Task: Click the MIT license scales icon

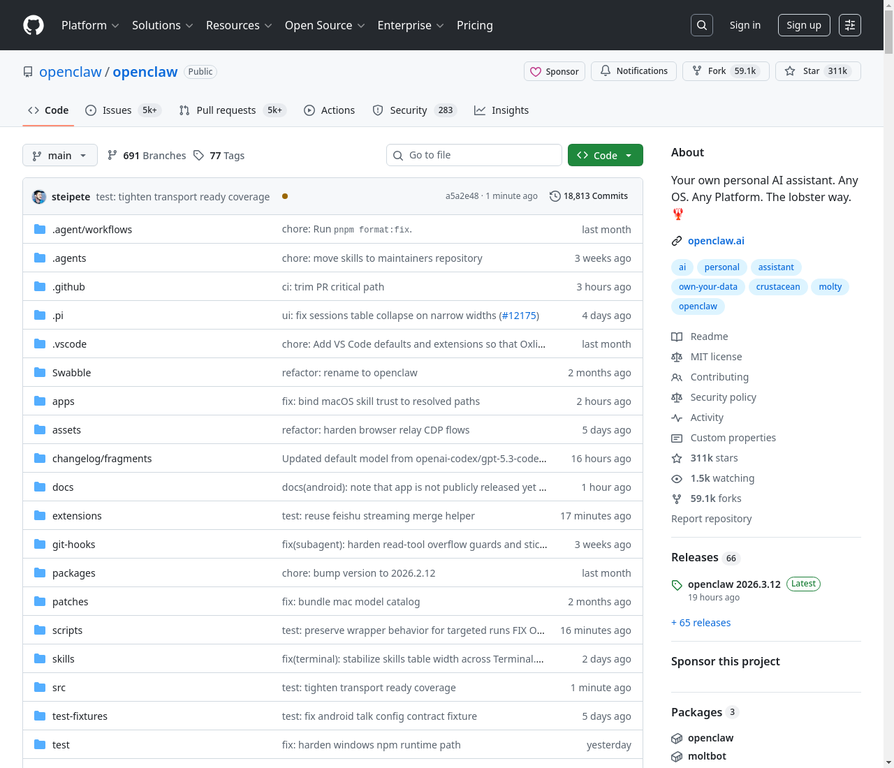Action: pos(677,356)
